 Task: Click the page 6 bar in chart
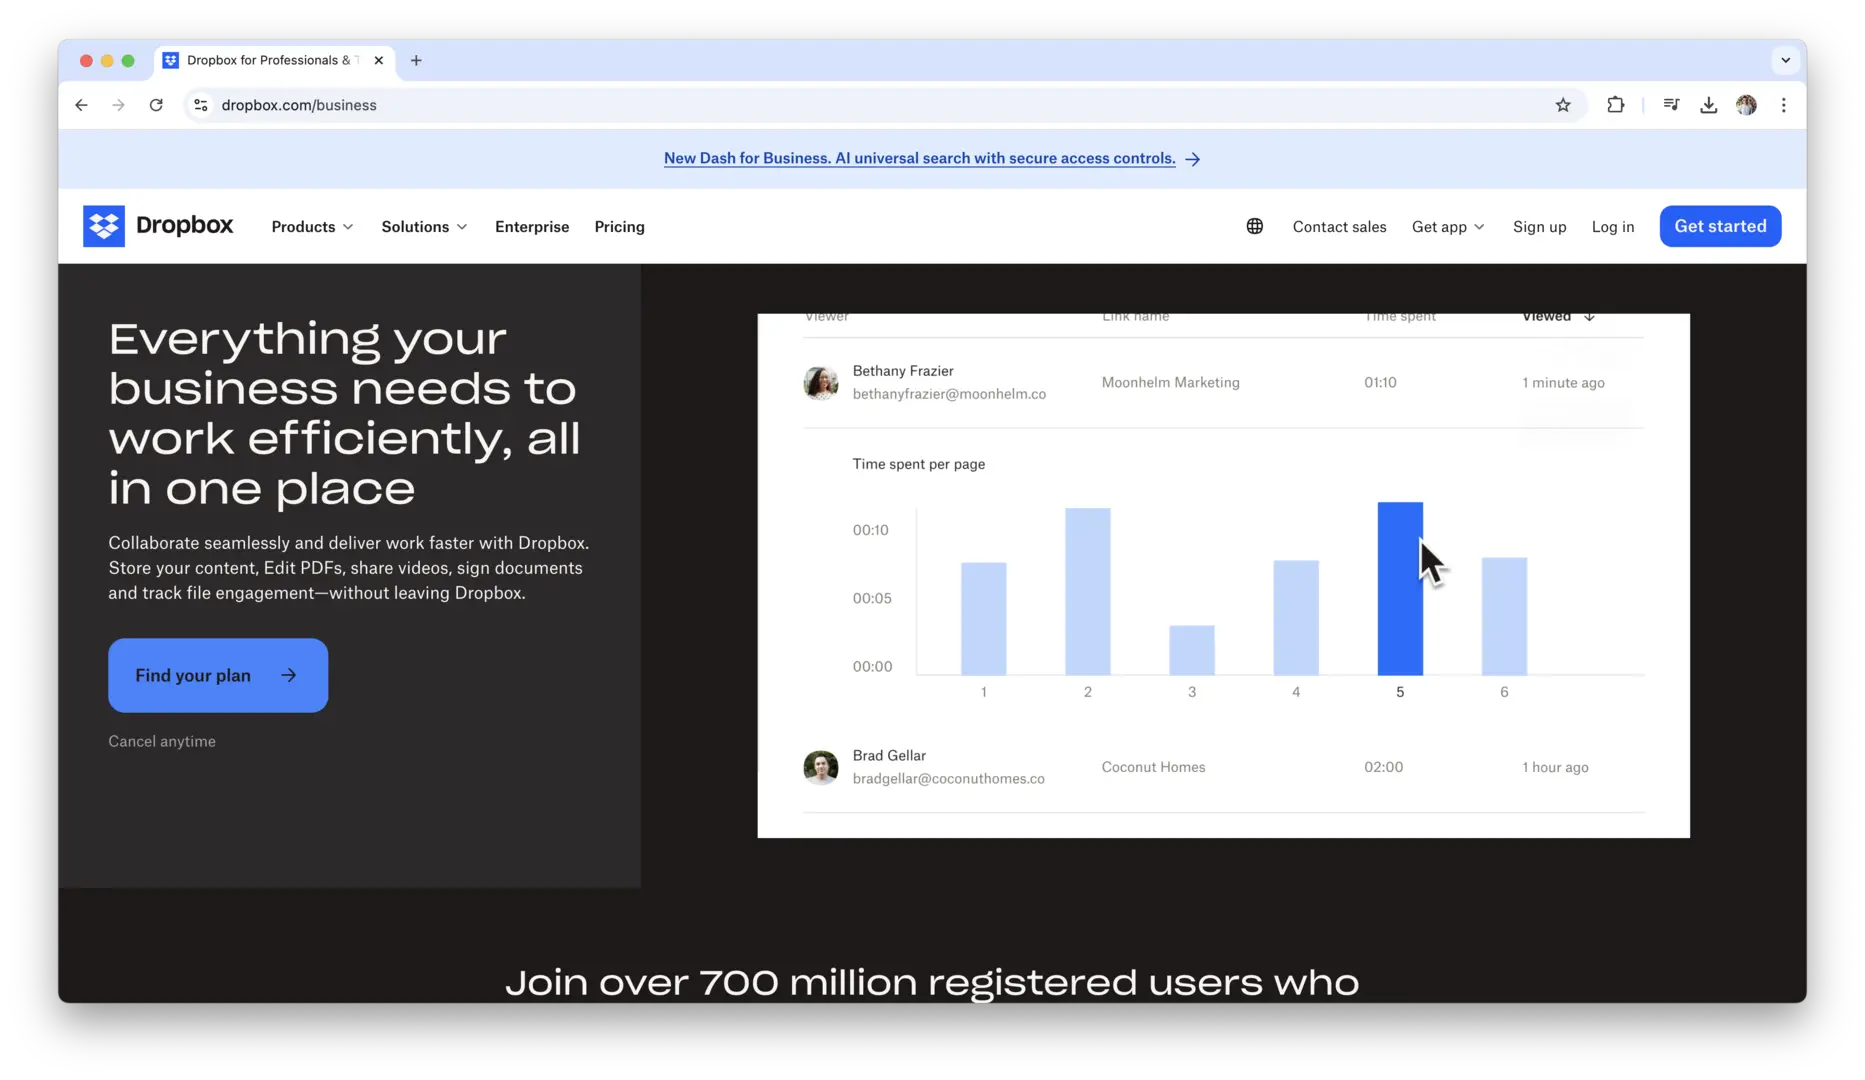[x=1504, y=616]
